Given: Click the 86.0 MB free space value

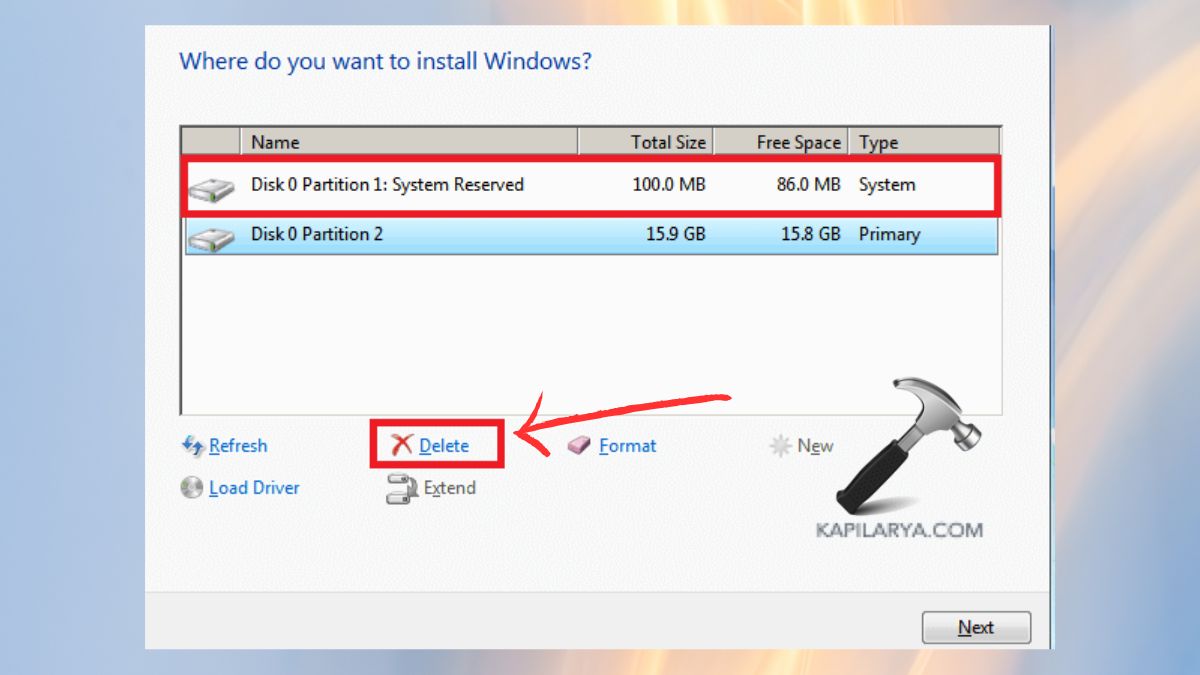Looking at the screenshot, I should pyautogui.click(x=808, y=185).
